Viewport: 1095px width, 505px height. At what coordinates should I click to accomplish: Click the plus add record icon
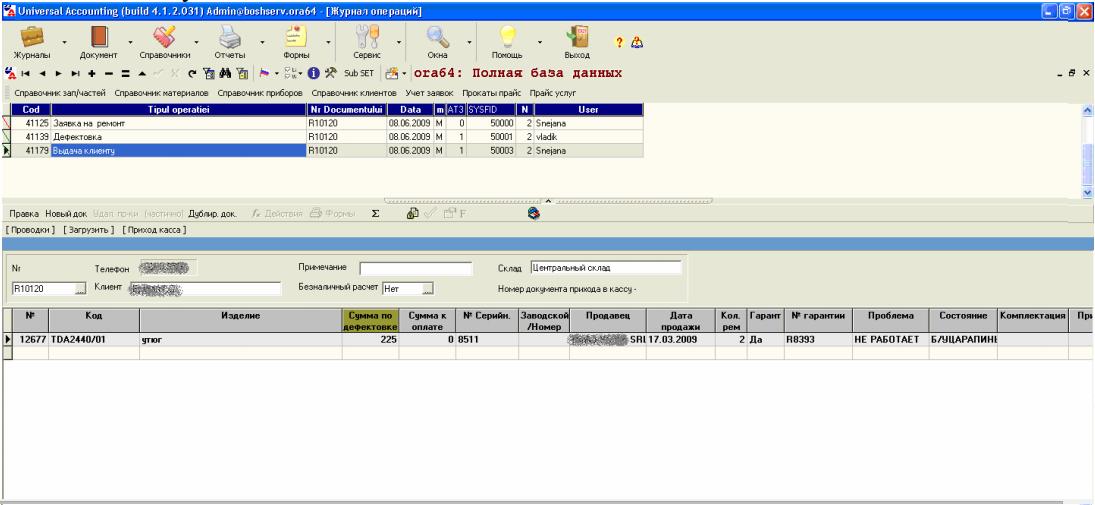click(91, 73)
